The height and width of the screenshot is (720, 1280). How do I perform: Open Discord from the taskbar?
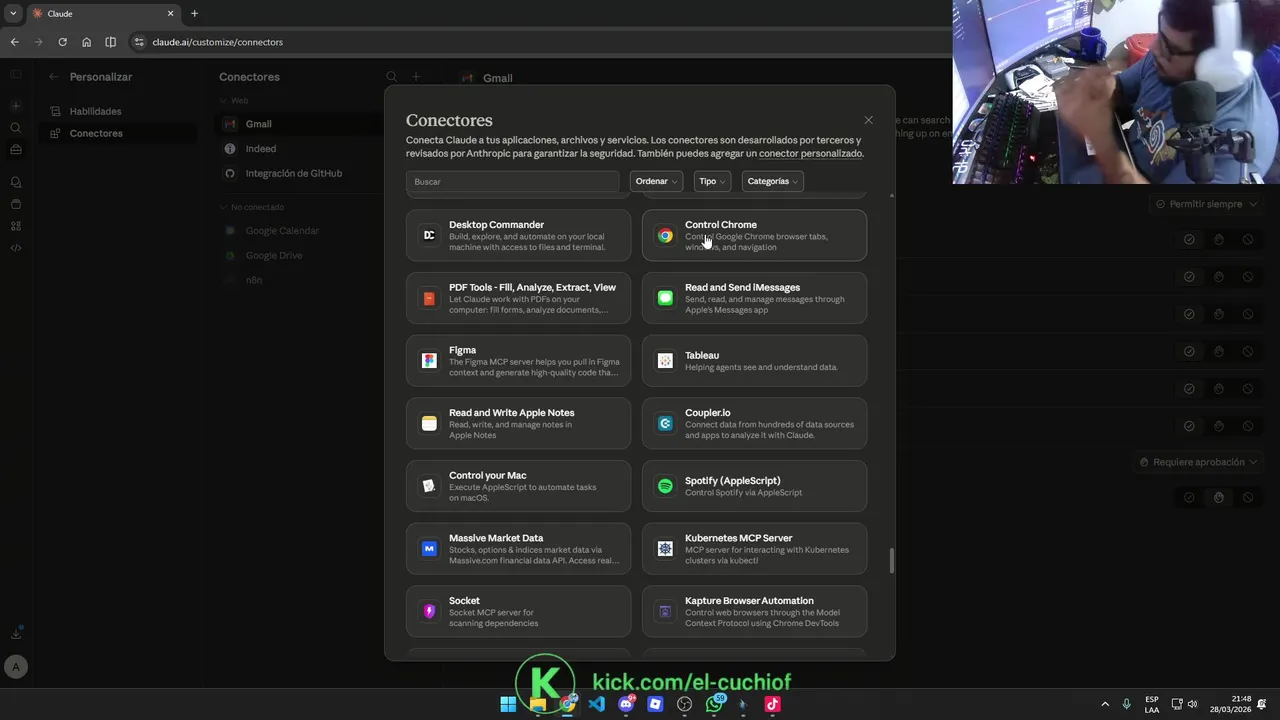click(x=626, y=704)
